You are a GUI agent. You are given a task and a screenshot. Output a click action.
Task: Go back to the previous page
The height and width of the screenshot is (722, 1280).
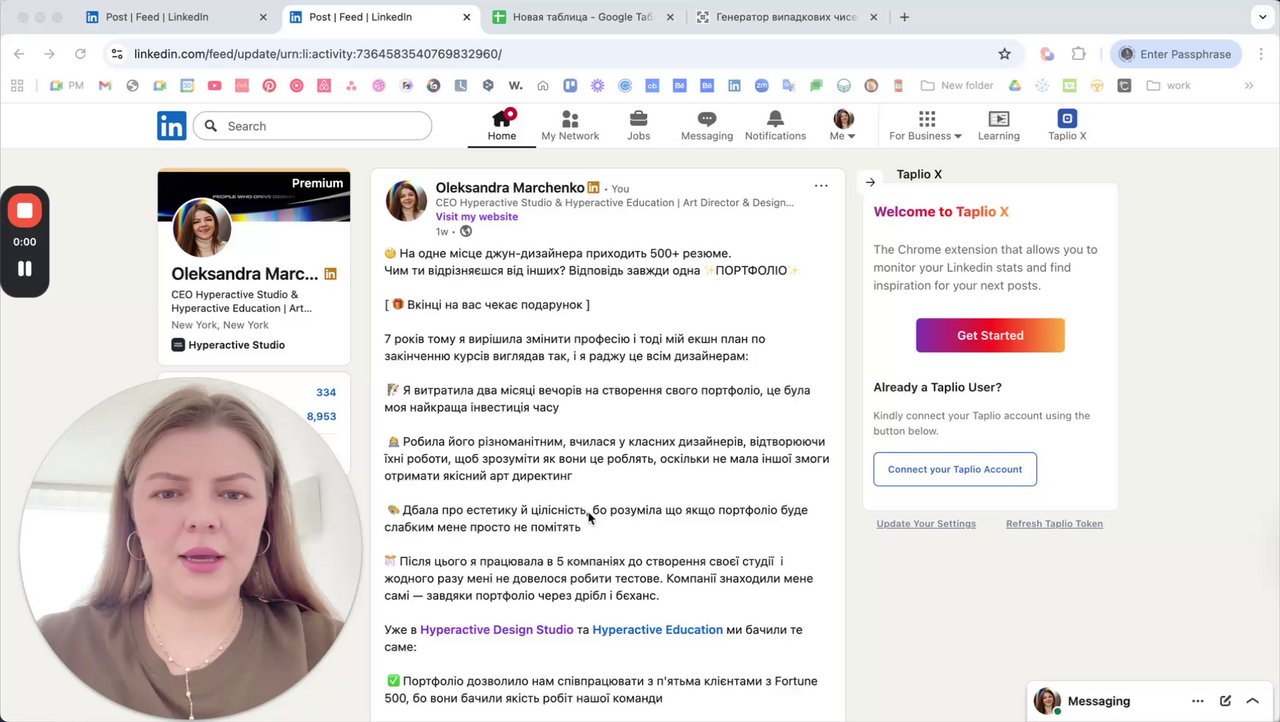coord(19,54)
